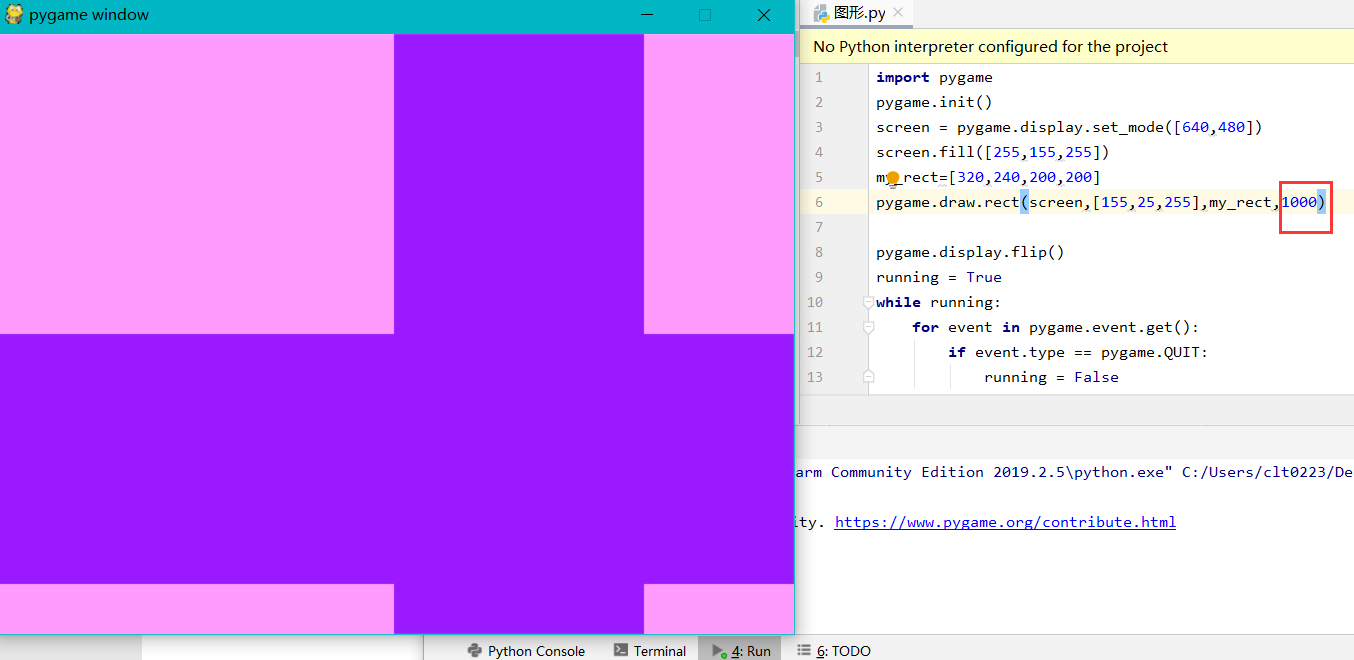The image size is (1354, 660).
Task: Switch to the 4: Run tool window
Action: tap(741, 650)
